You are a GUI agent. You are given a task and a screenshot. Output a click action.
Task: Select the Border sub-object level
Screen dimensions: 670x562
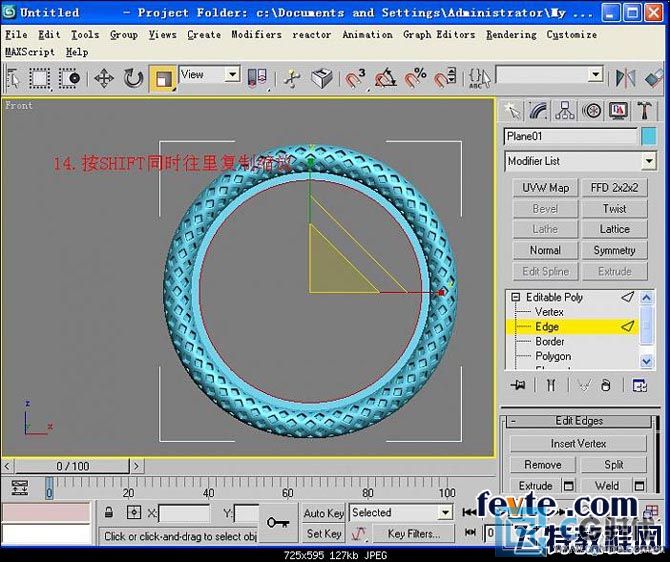550,341
